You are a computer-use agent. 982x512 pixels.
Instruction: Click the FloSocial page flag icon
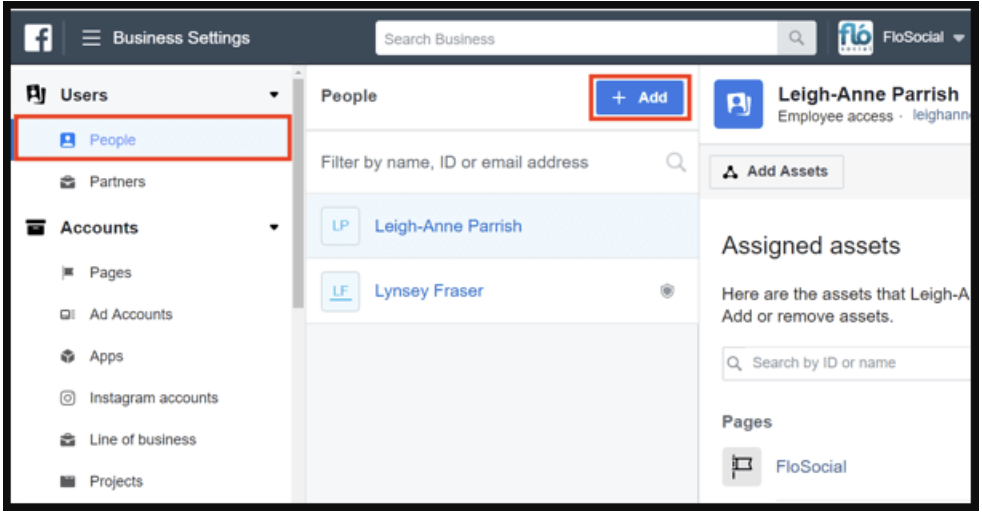tap(740, 466)
